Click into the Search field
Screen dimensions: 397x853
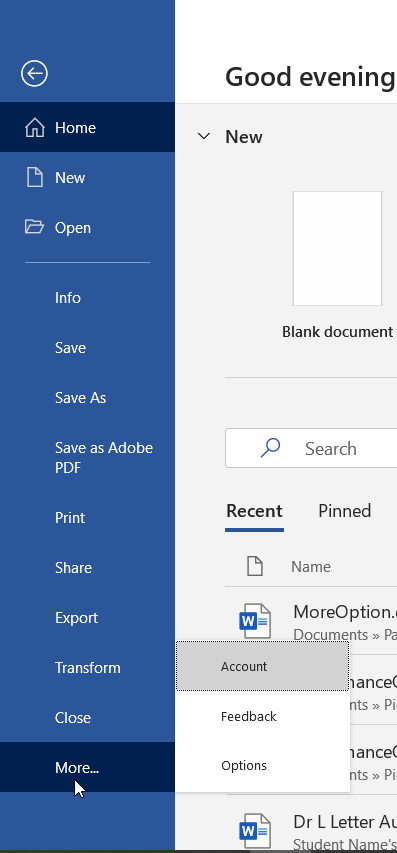tap(311, 448)
